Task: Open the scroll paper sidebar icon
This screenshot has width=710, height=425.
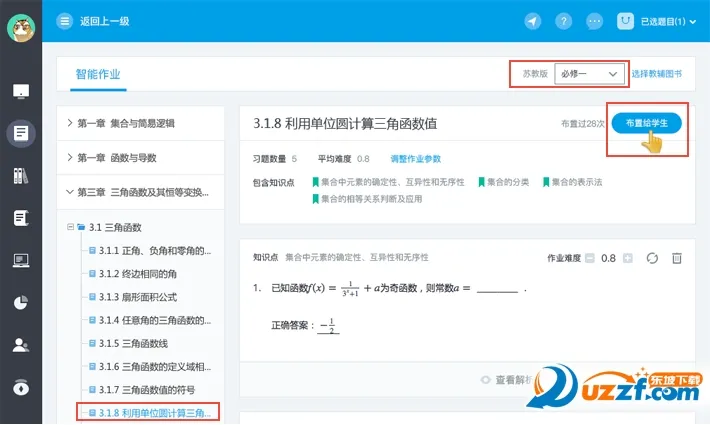Action: coord(21,218)
